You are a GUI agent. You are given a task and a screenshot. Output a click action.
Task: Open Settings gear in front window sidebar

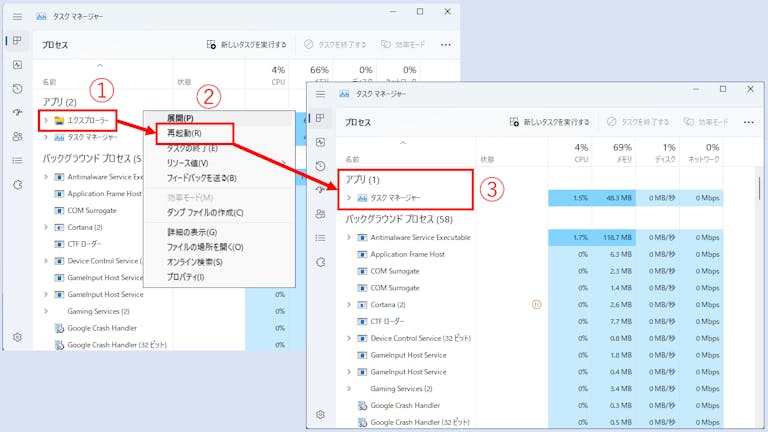pos(320,415)
